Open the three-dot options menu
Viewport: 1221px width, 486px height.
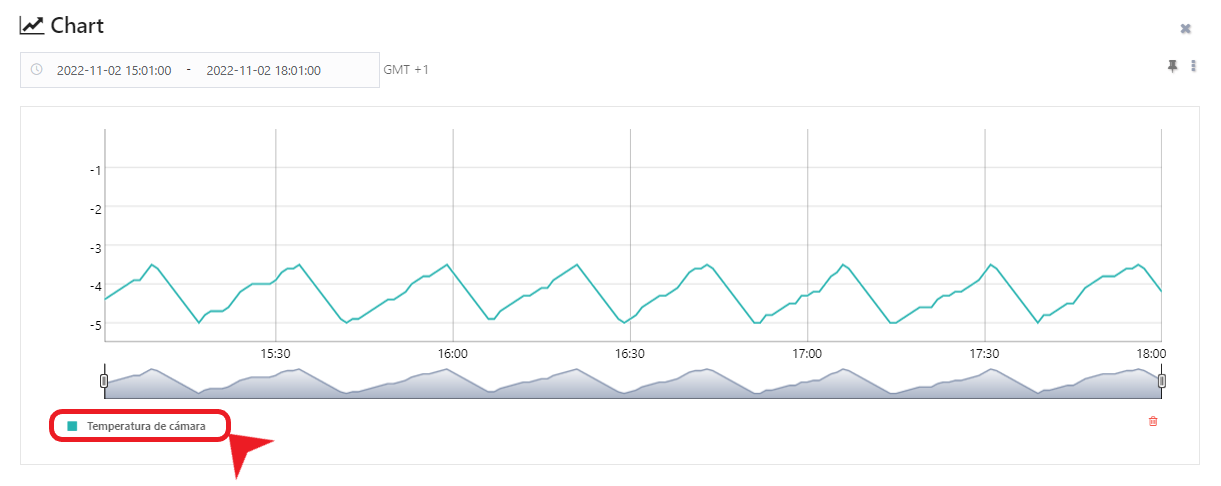coord(1193,66)
